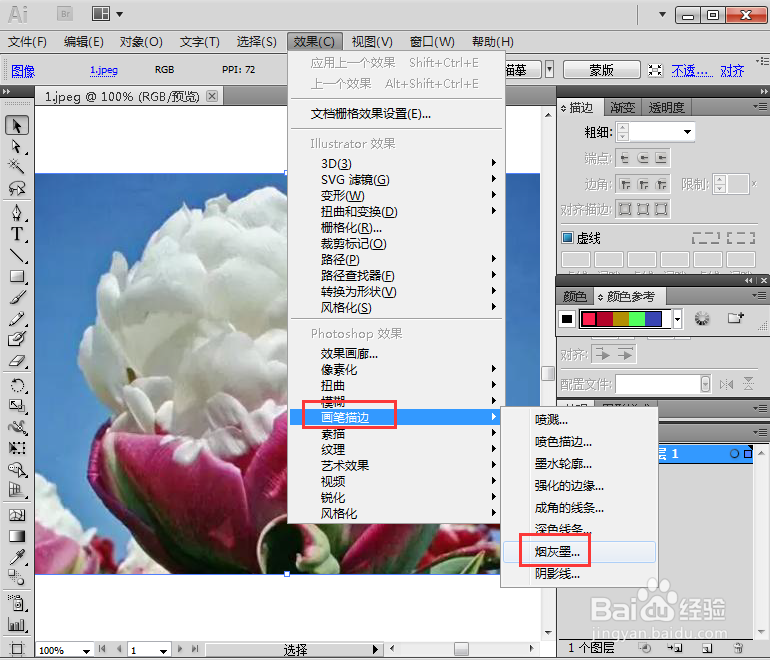Select the Warp tool
The image size is (770, 660).
[x=17, y=427]
